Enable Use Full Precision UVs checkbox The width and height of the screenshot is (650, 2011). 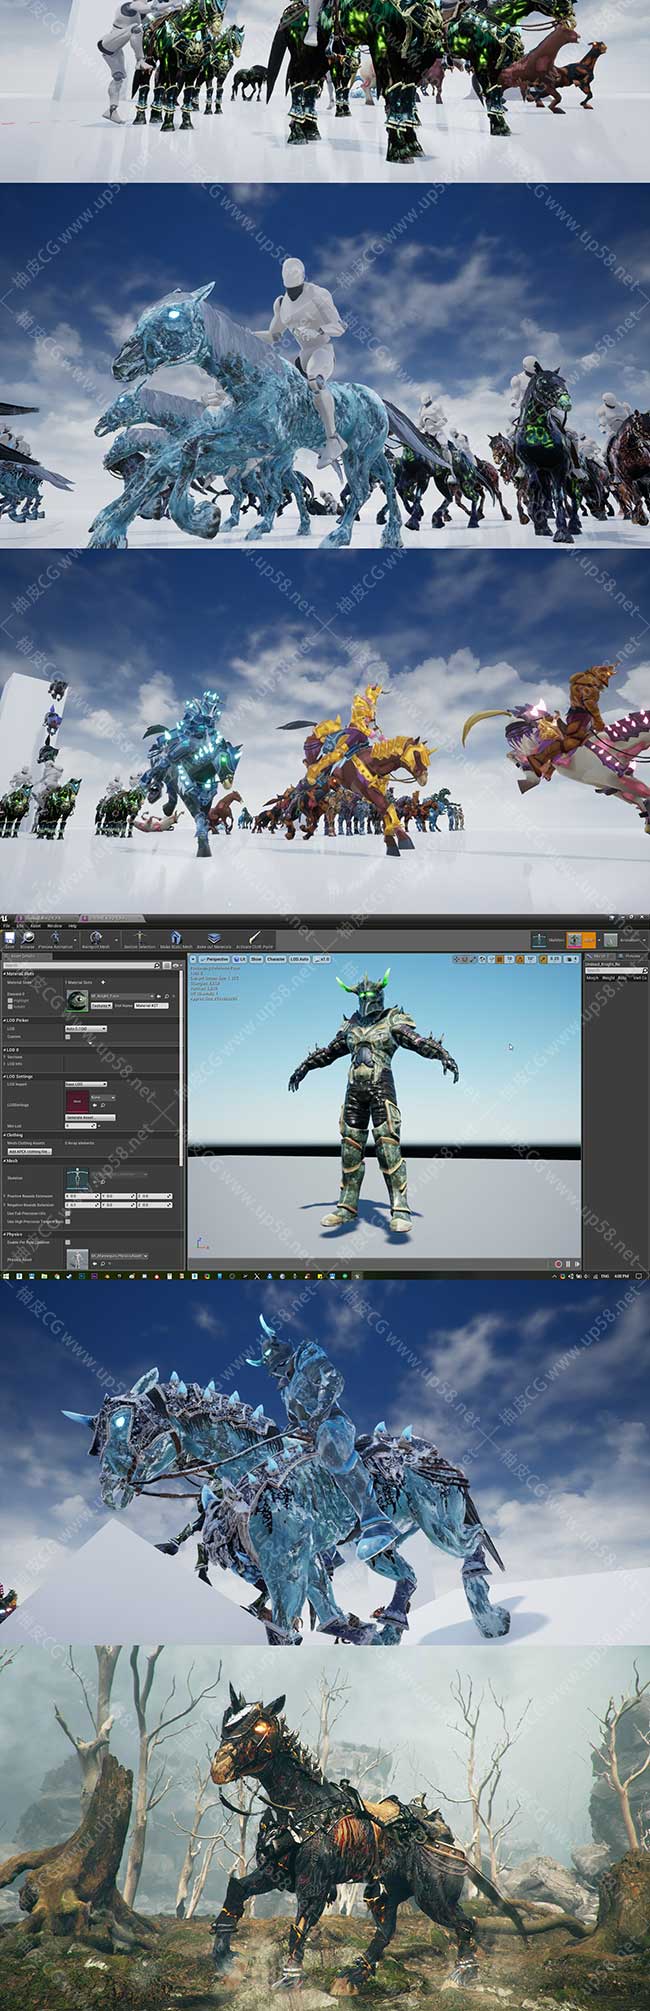[x=68, y=1213]
